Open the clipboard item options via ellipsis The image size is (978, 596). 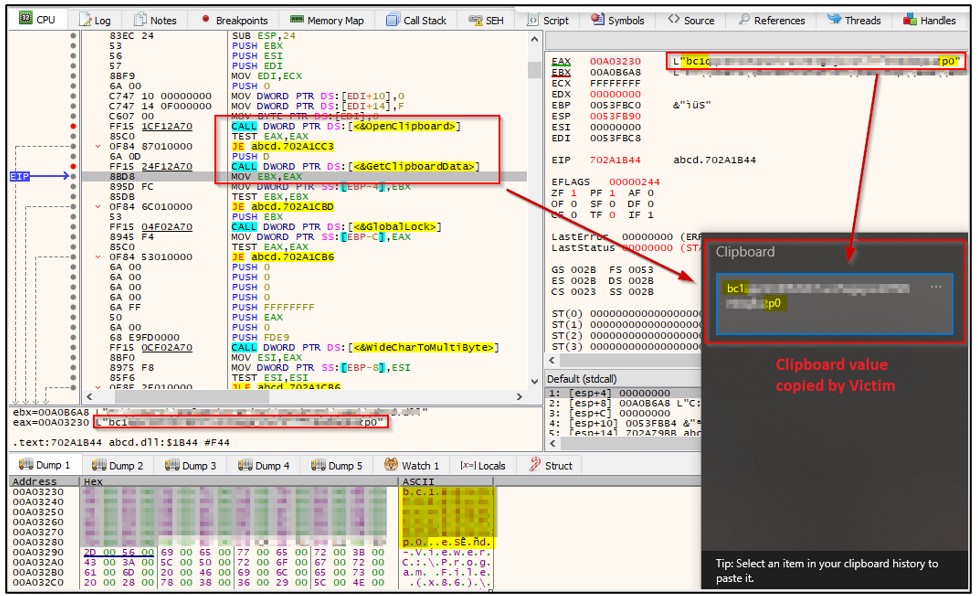(x=936, y=288)
